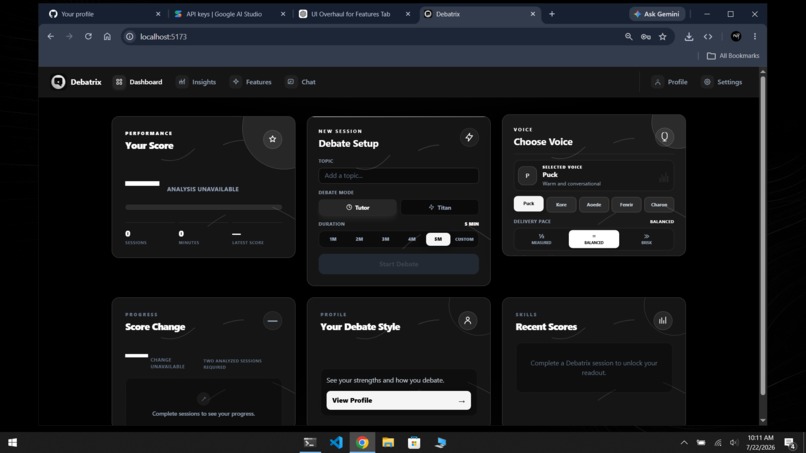Open the notification center icon
Image resolution: width=806 pixels, height=453 pixels.
point(790,443)
